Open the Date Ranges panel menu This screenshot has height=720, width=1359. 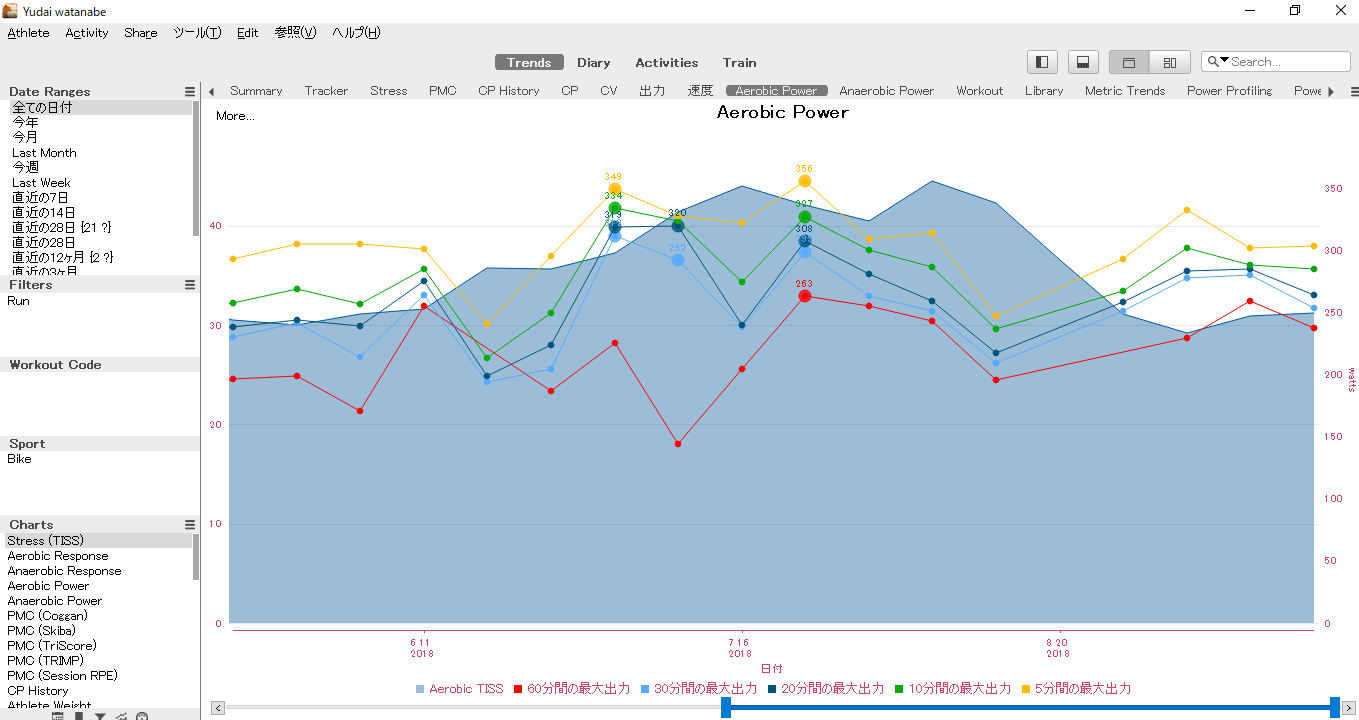pyautogui.click(x=190, y=91)
